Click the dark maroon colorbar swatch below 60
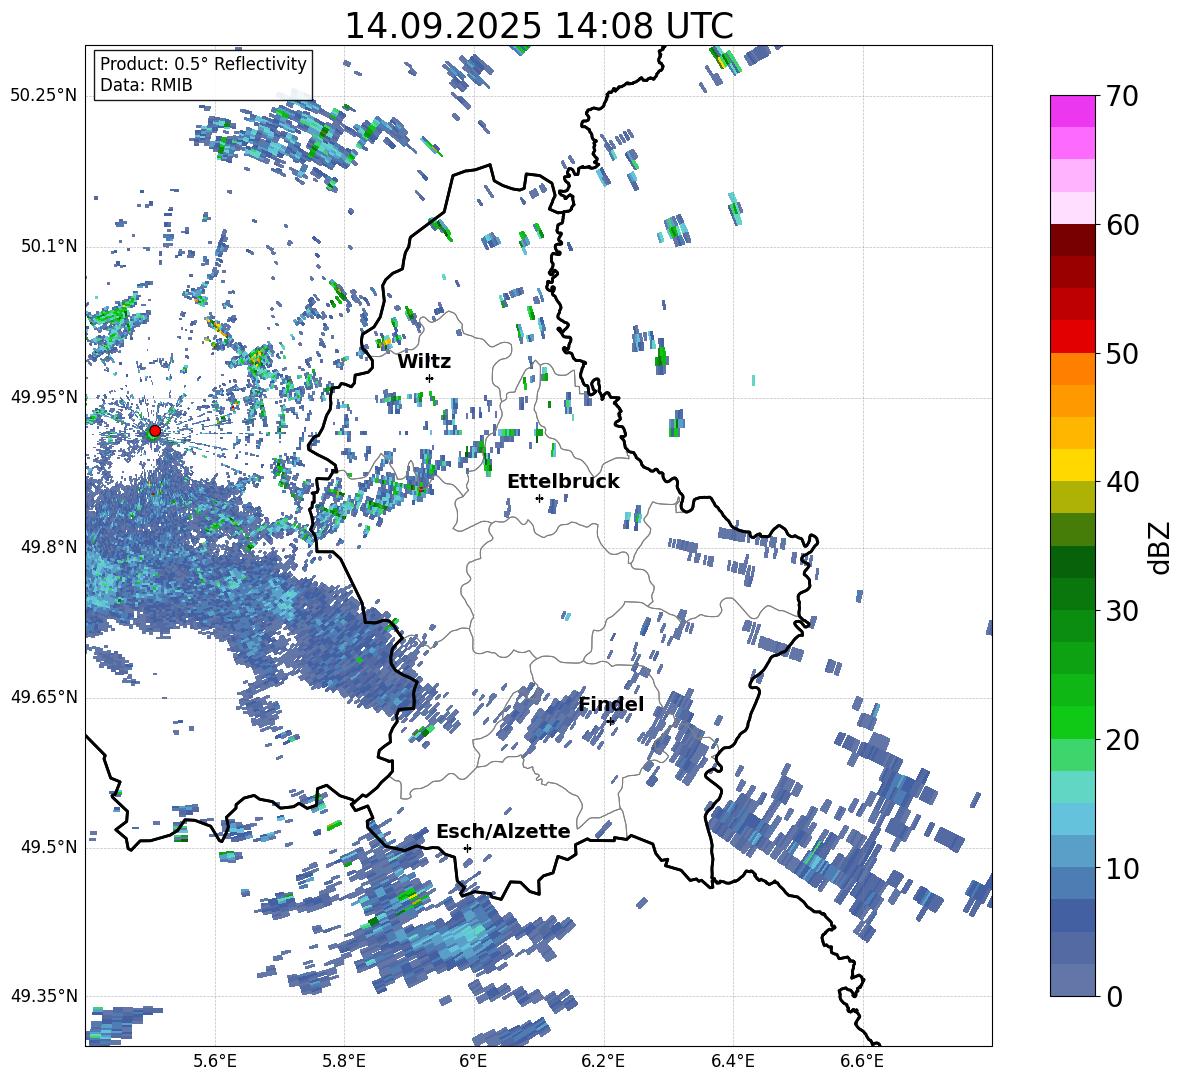This screenshot has width=1184, height=1081. click(x=1072, y=240)
